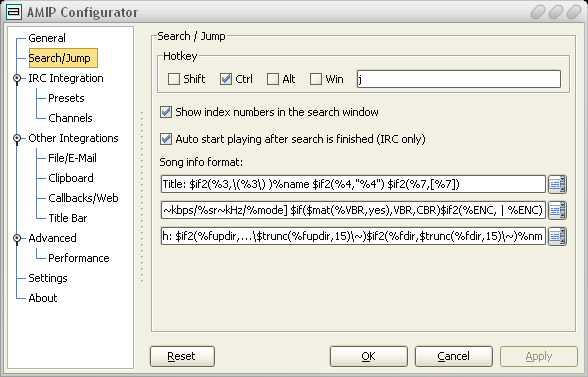
Task: Uncheck the Ctrl hotkey modifier
Action: [226, 79]
